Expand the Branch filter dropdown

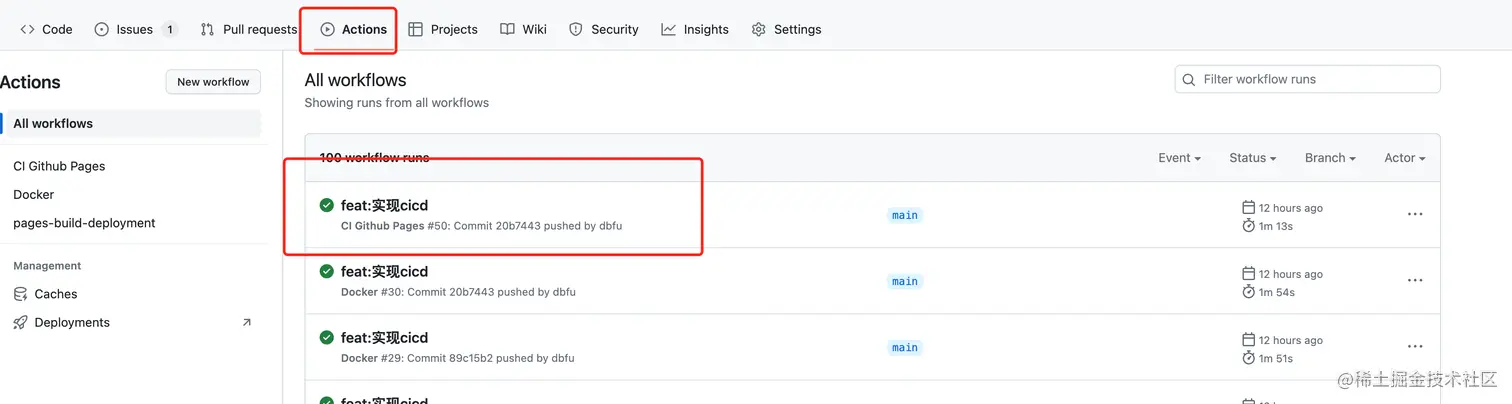point(1330,158)
